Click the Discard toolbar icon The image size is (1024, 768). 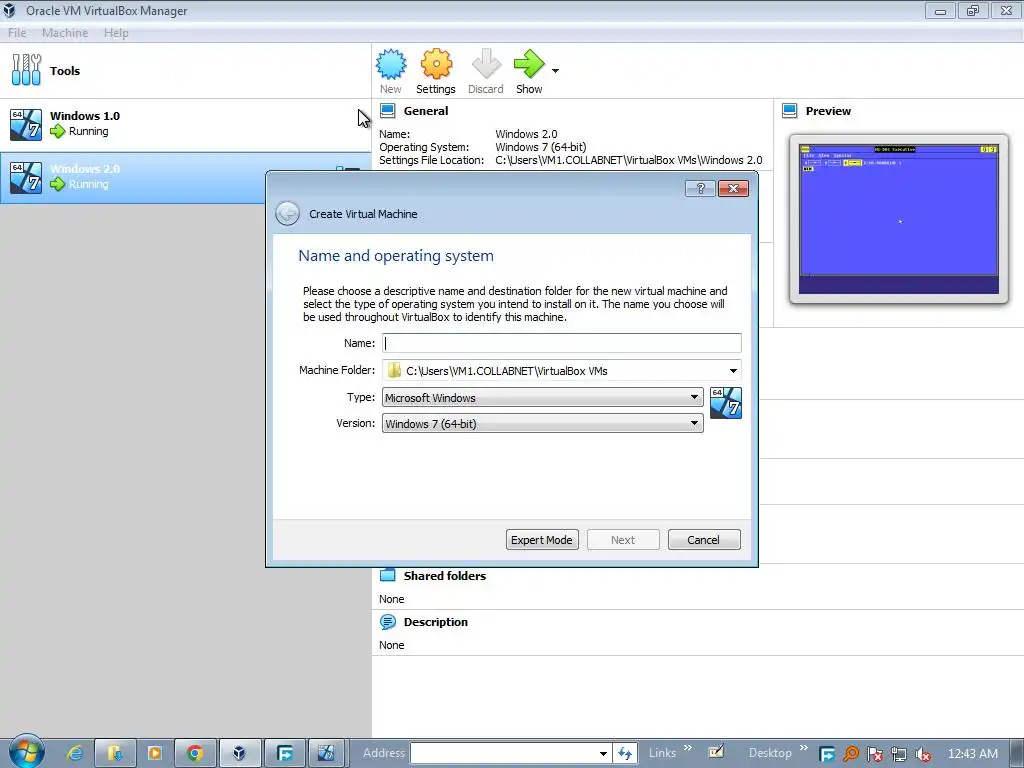click(485, 71)
